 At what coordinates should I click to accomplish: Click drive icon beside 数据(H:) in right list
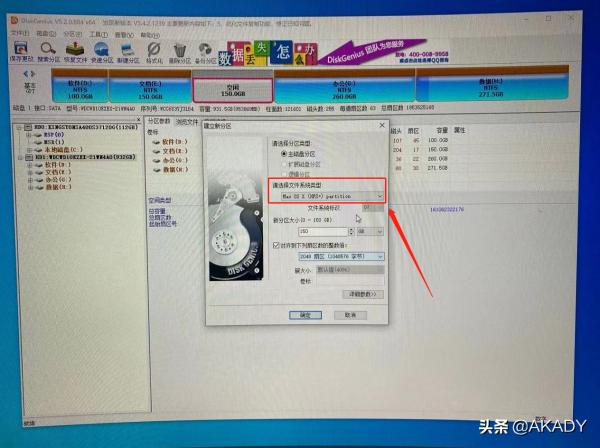(157, 169)
